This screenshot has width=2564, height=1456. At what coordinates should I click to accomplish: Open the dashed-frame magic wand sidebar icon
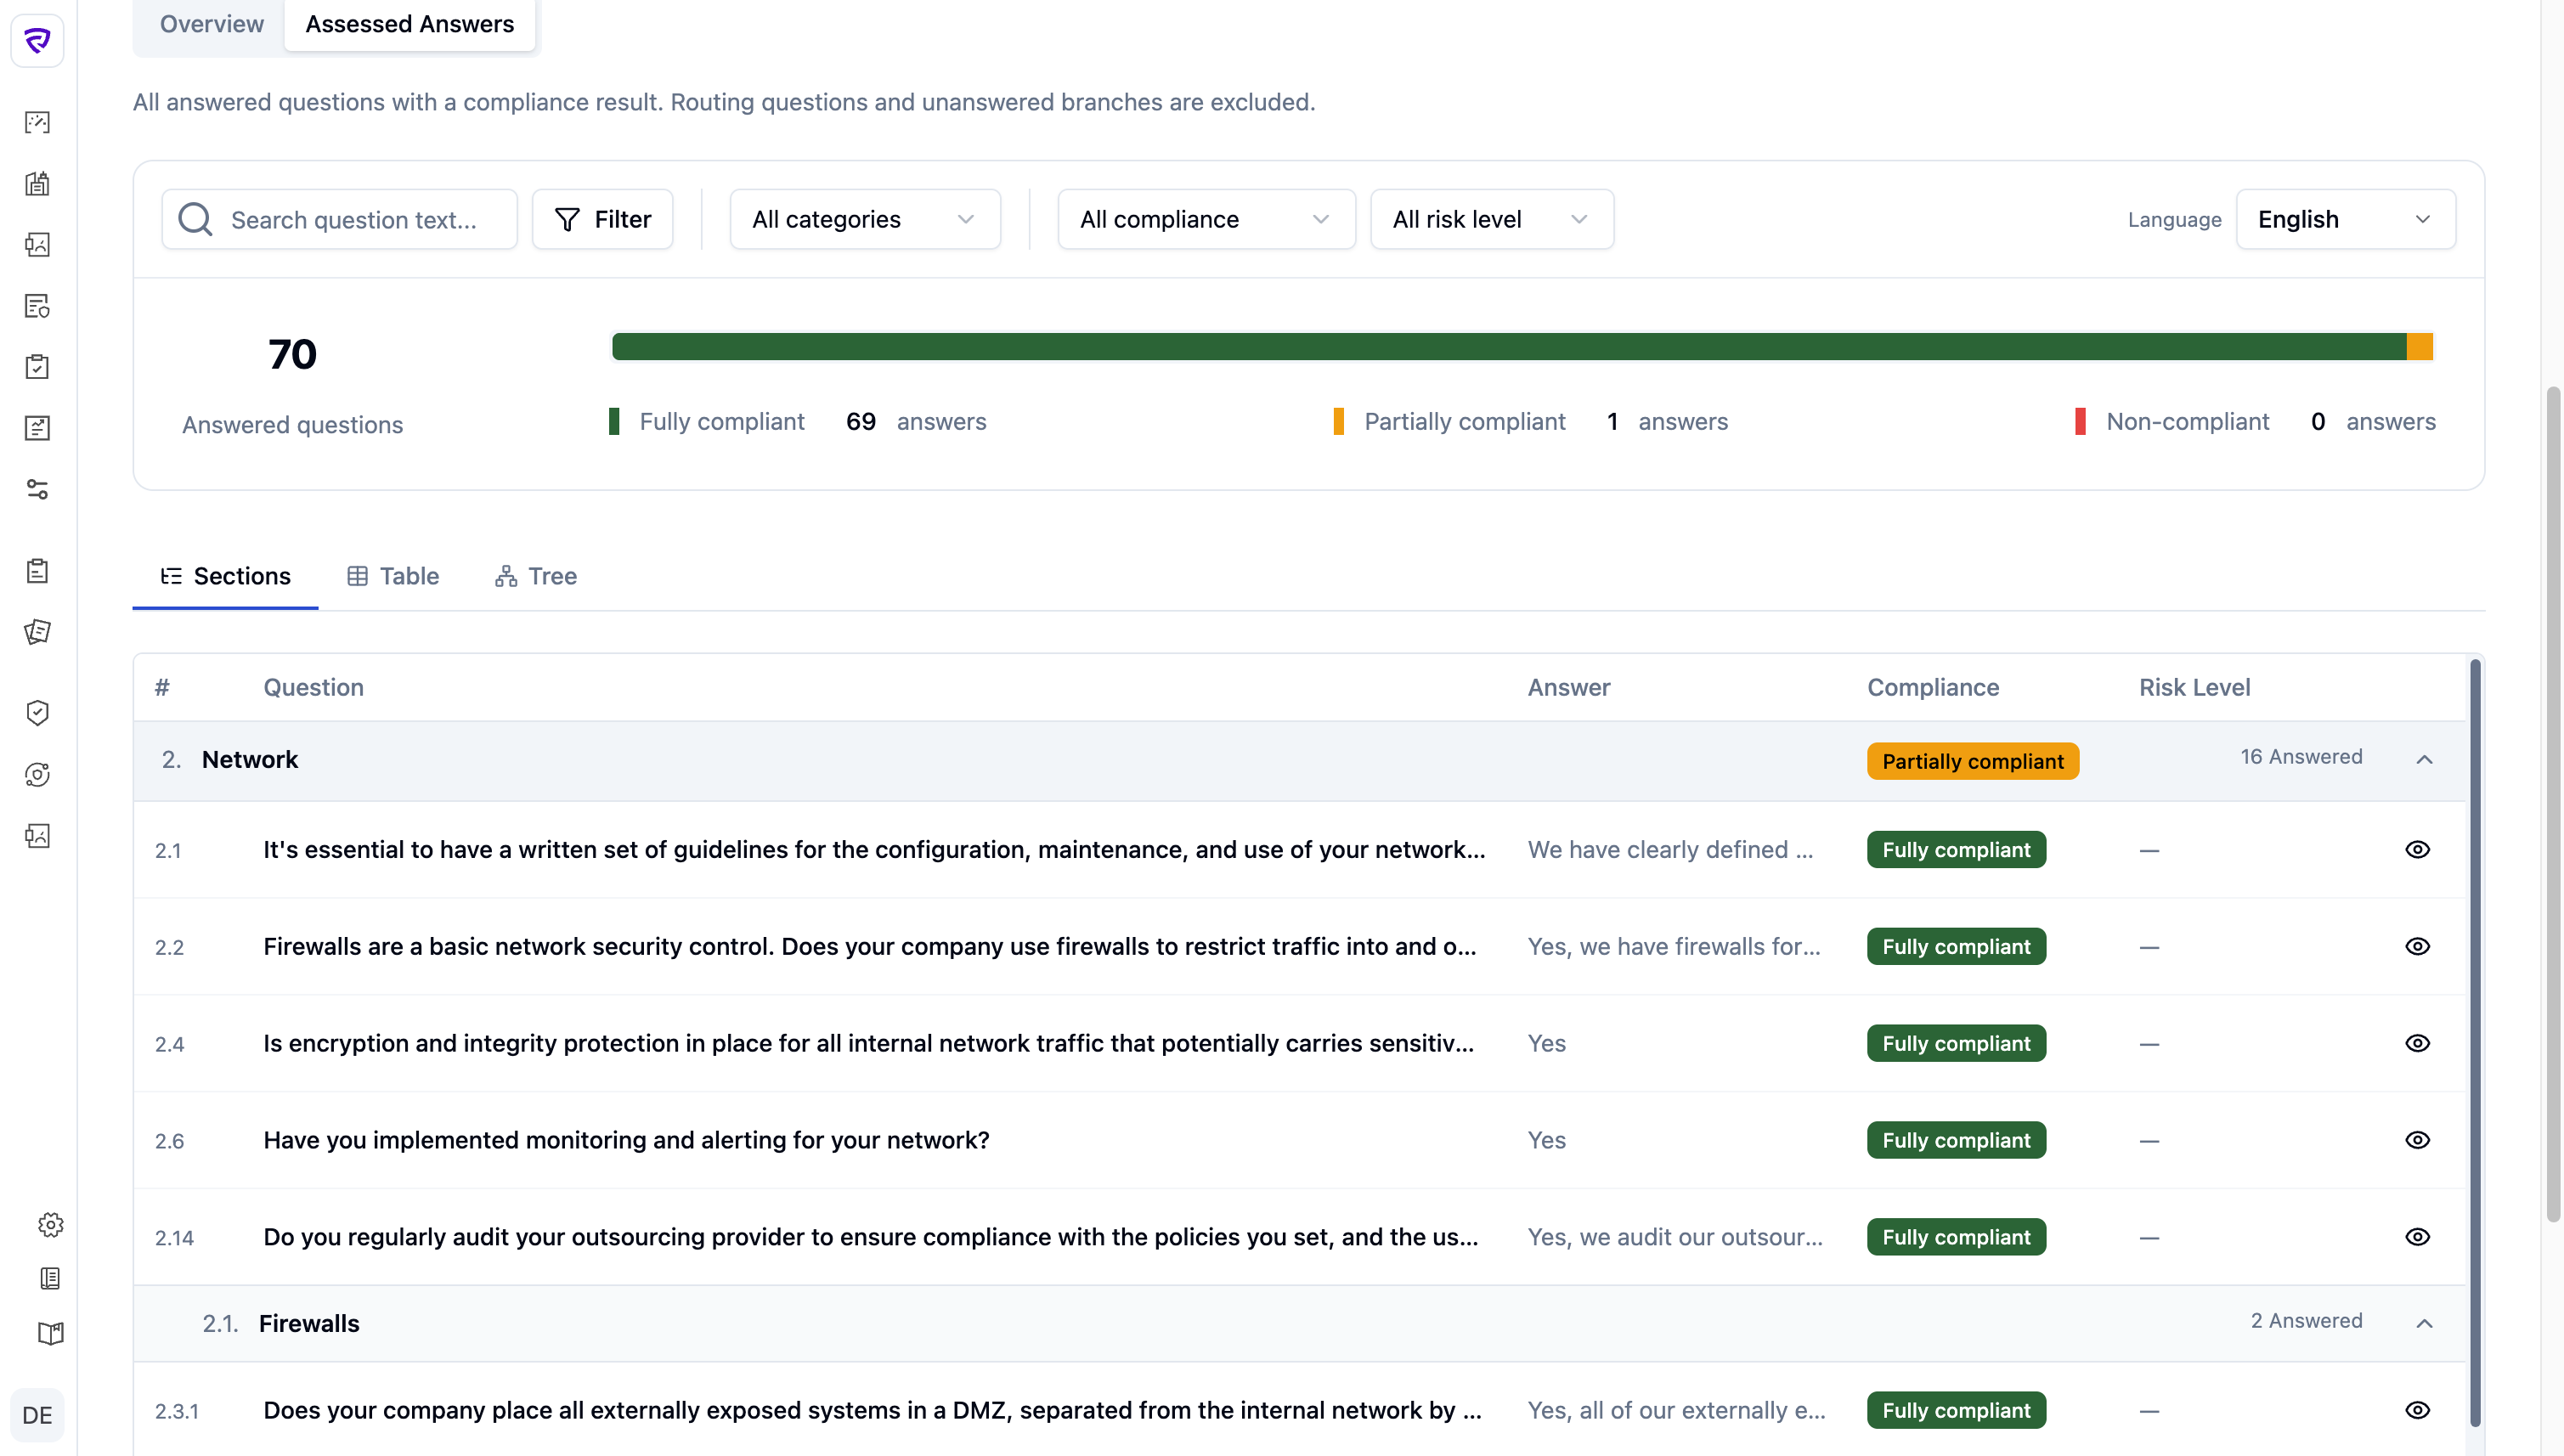coord(37,122)
